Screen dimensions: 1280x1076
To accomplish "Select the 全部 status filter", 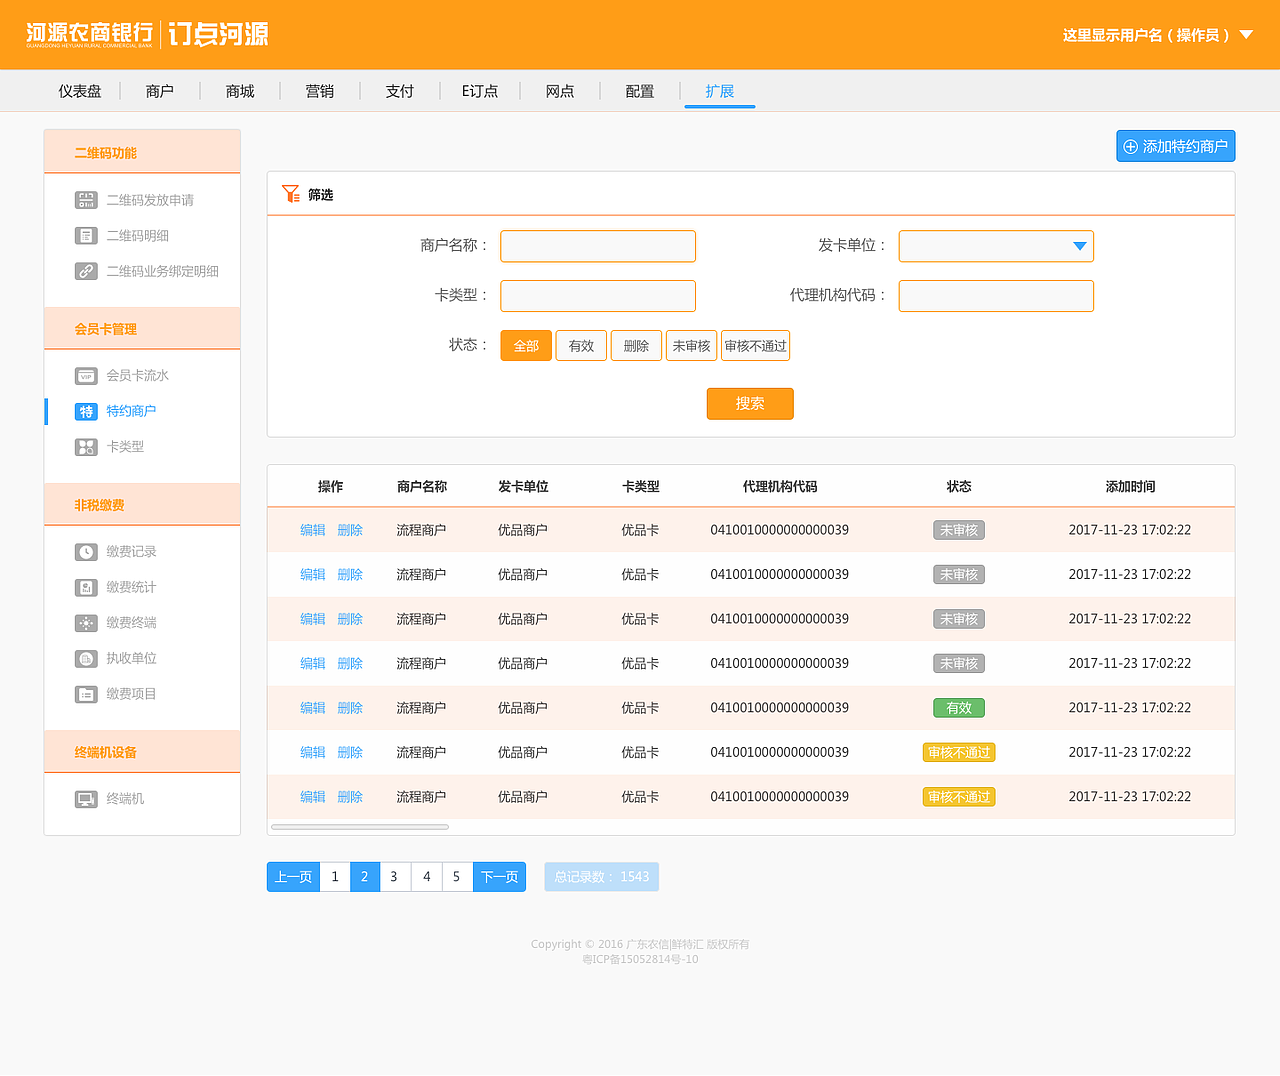I will point(526,346).
